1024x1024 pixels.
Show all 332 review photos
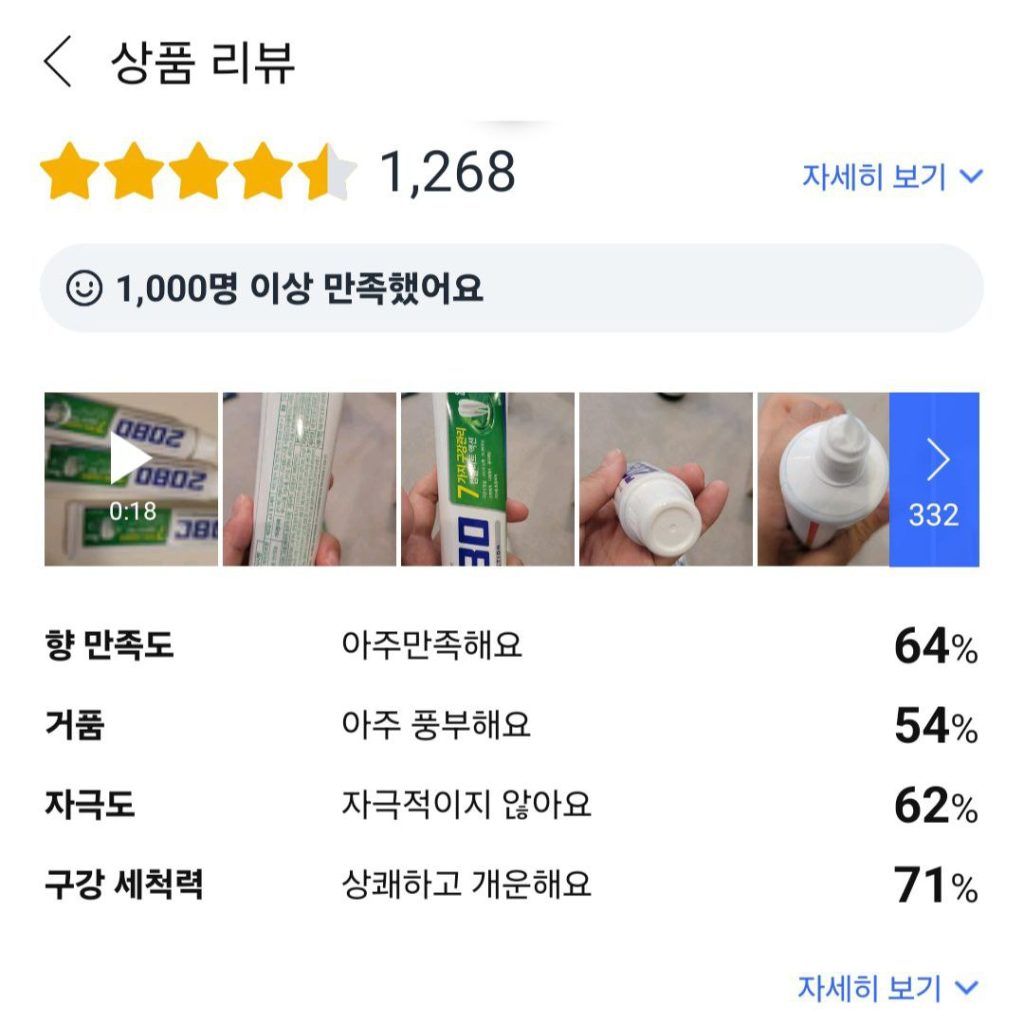[934, 479]
